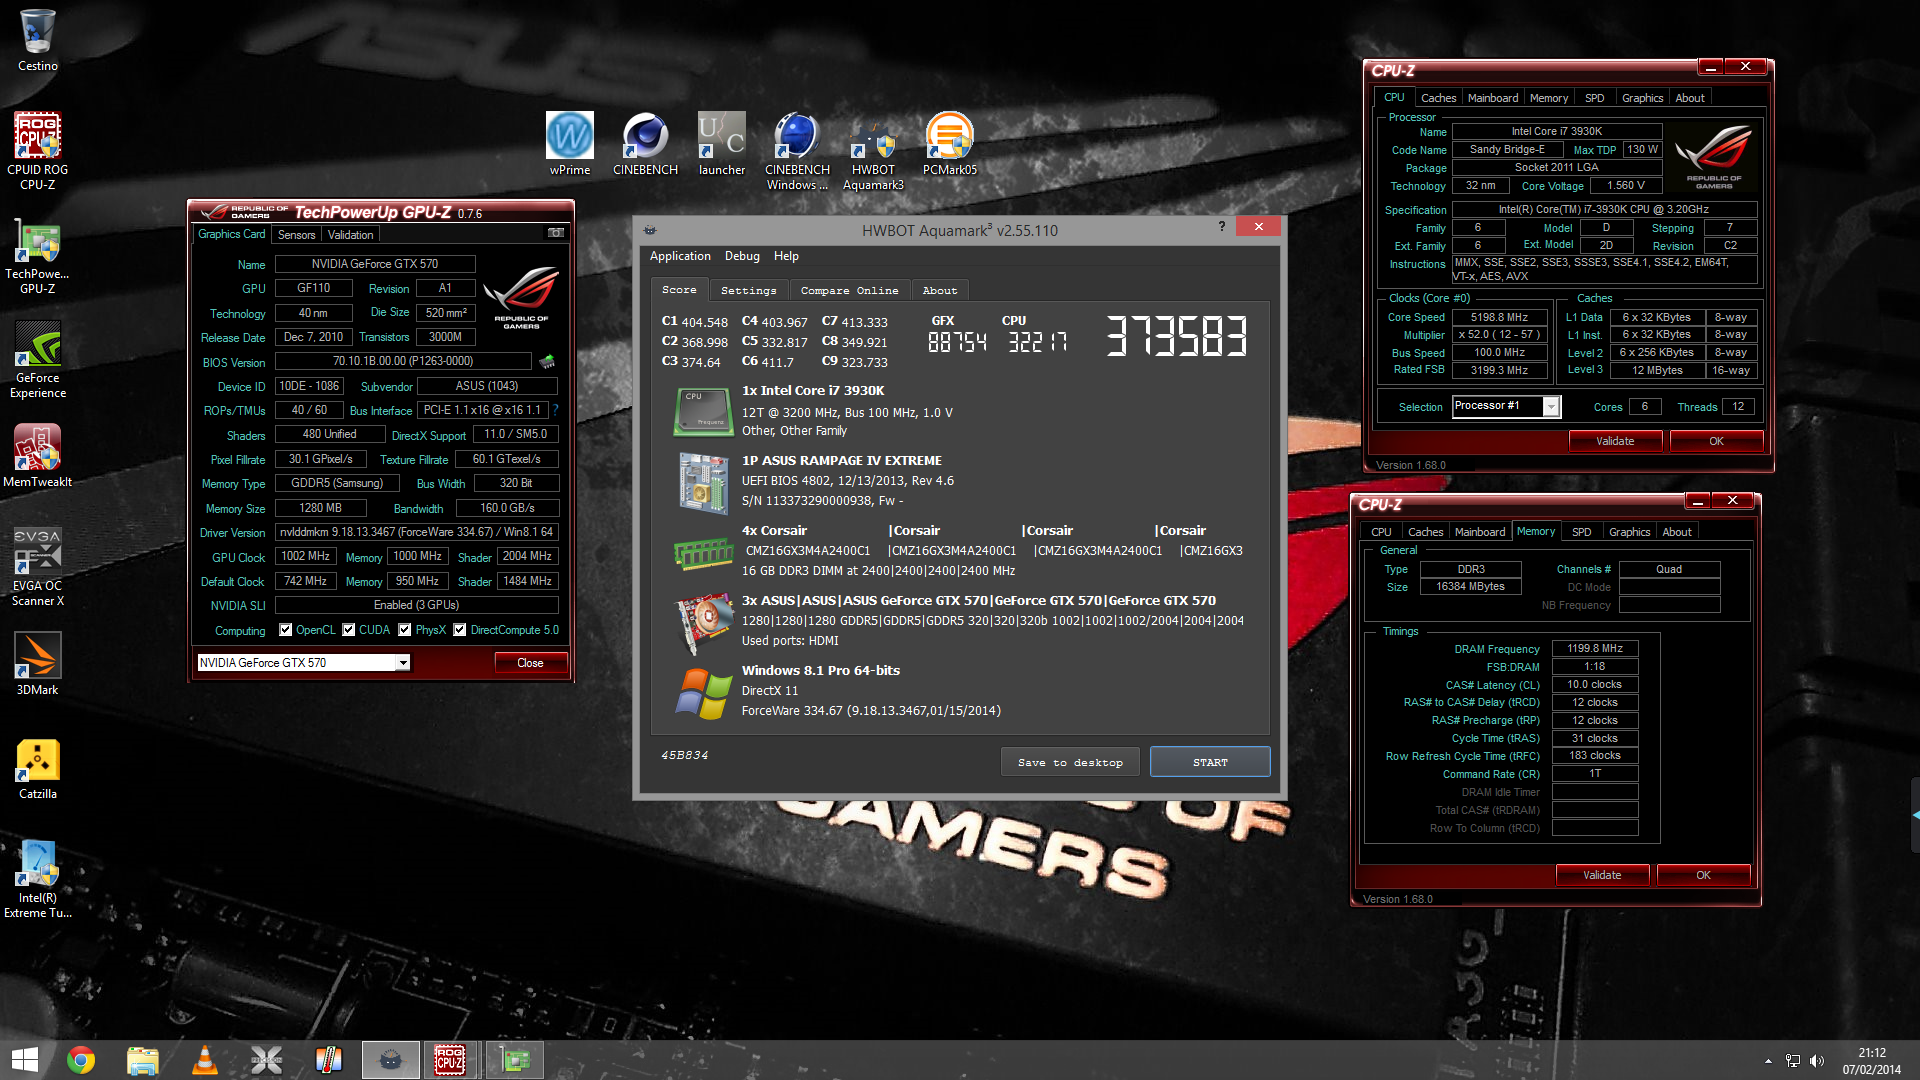This screenshot has width=1920, height=1080.
Task: Open CINEBENCH Windows desktop shortcut
Action: [x=797, y=151]
